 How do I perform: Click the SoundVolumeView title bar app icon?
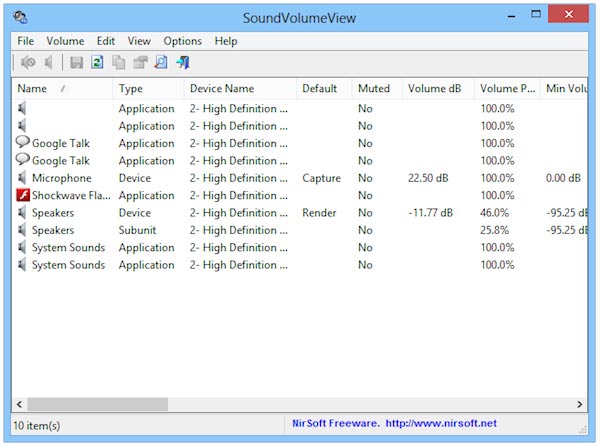(20, 17)
